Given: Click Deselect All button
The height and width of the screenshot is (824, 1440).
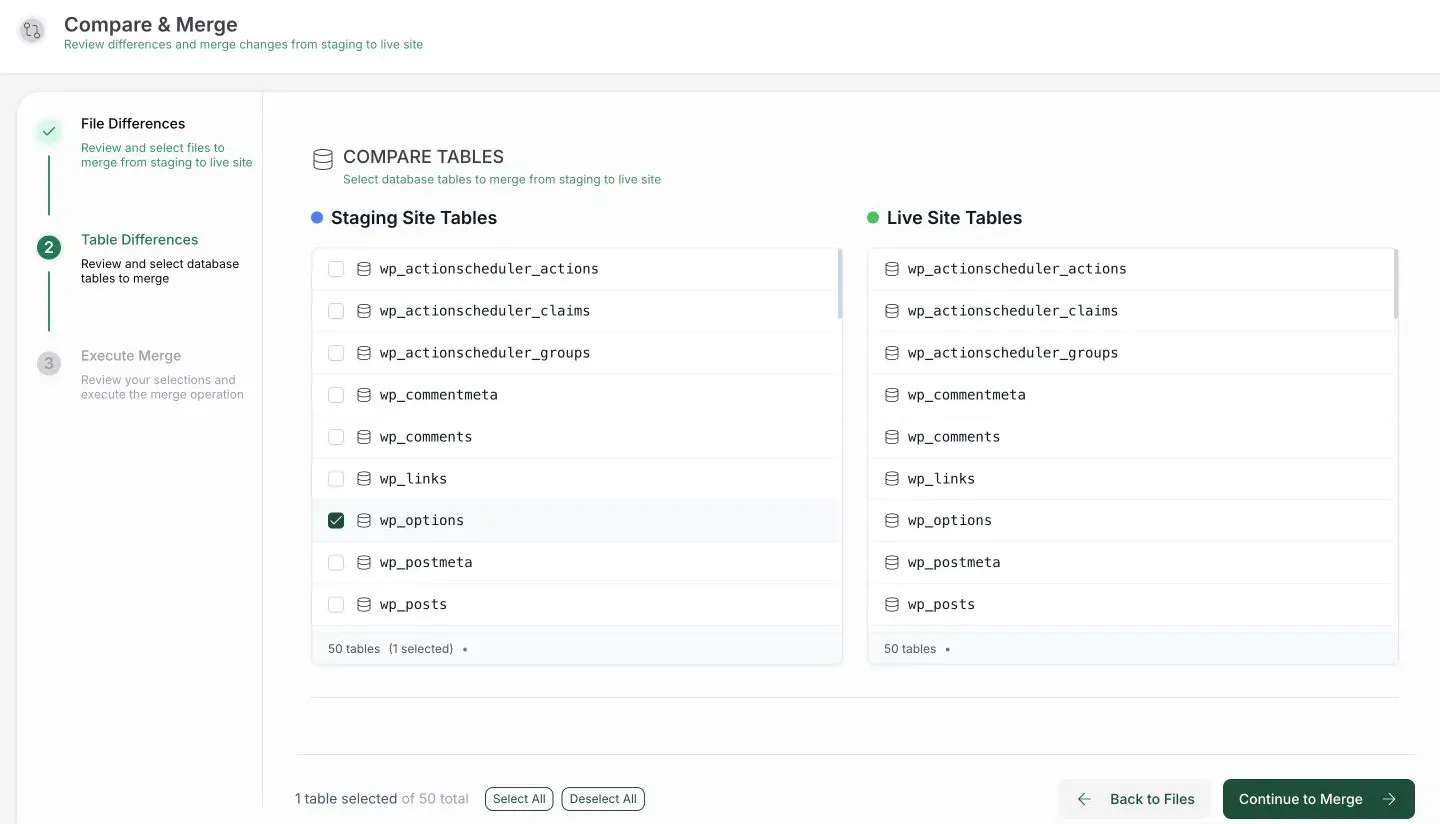Looking at the screenshot, I should 603,799.
